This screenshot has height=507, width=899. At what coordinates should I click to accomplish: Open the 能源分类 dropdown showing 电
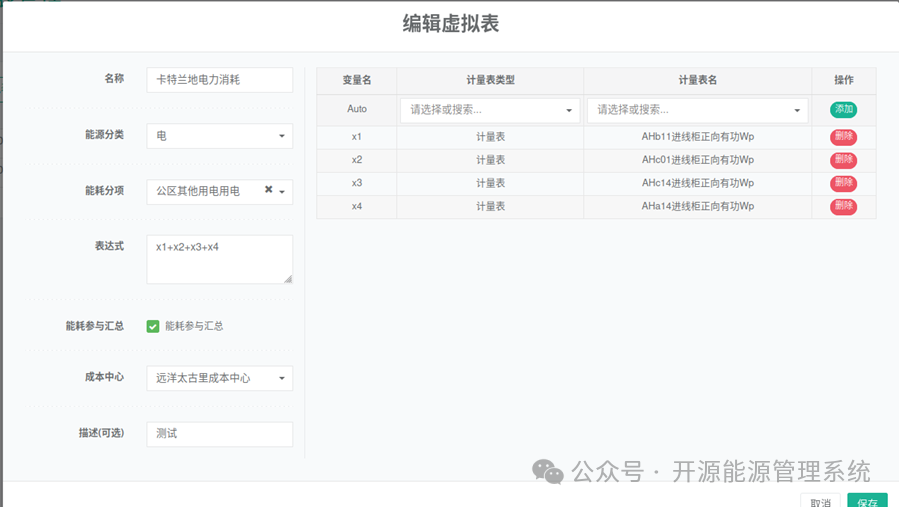tap(220, 136)
